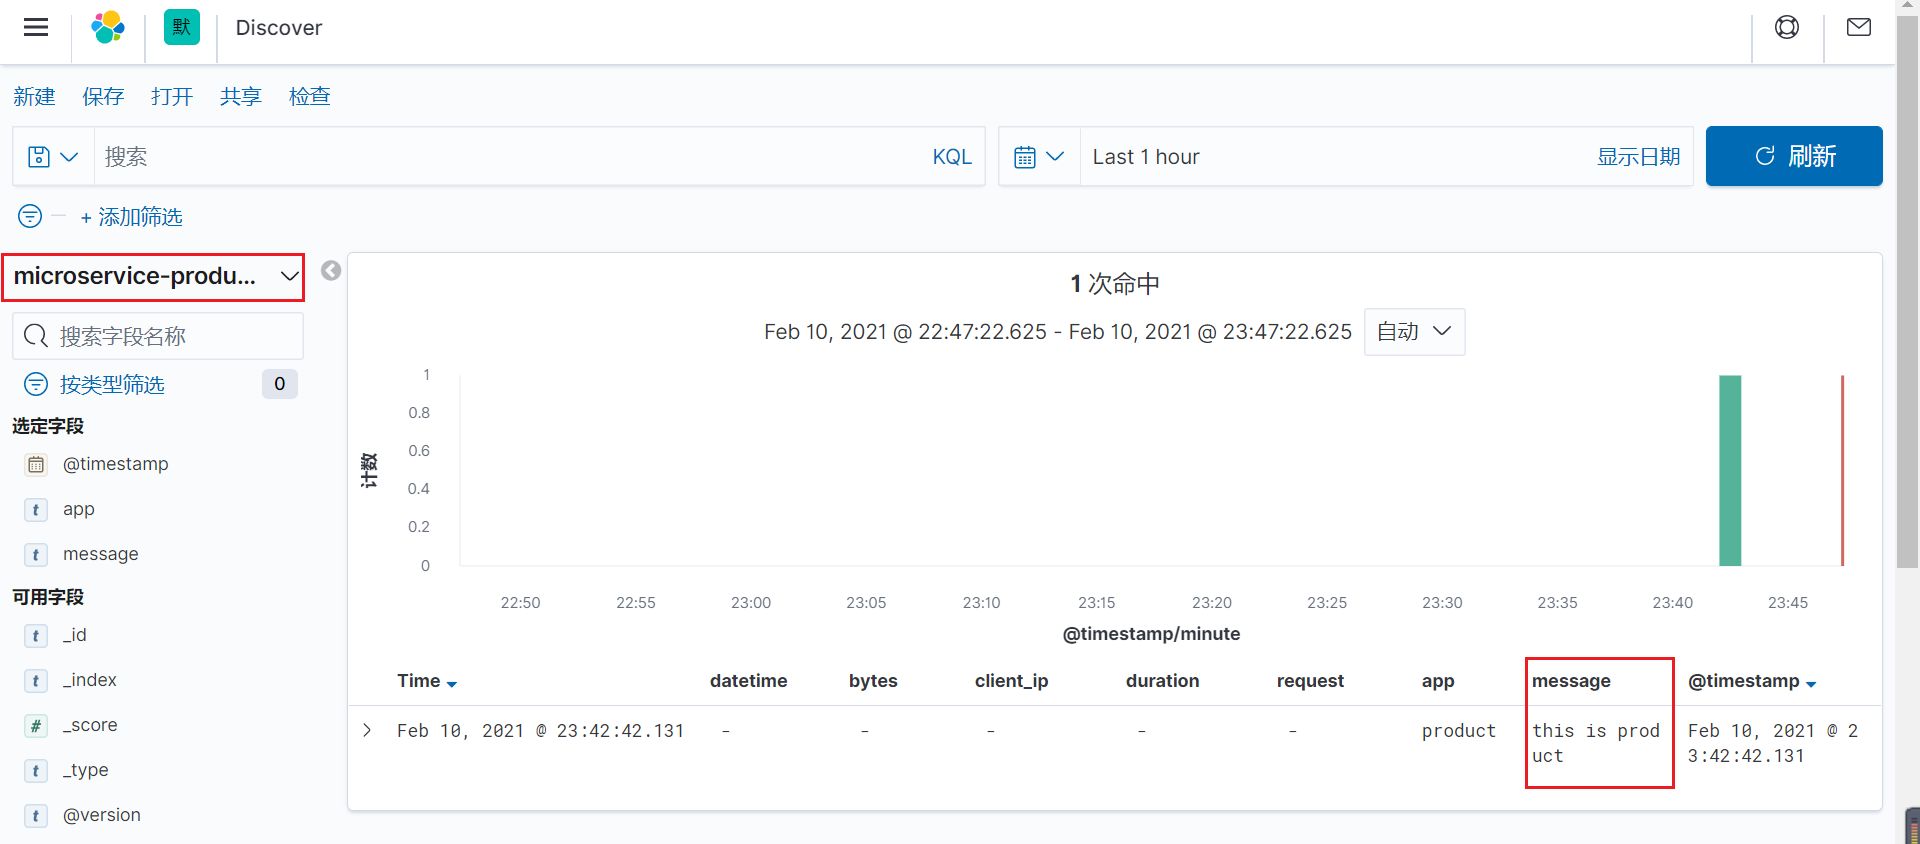1920x844 pixels.
Task: Click the client_ip column header
Action: (1012, 681)
